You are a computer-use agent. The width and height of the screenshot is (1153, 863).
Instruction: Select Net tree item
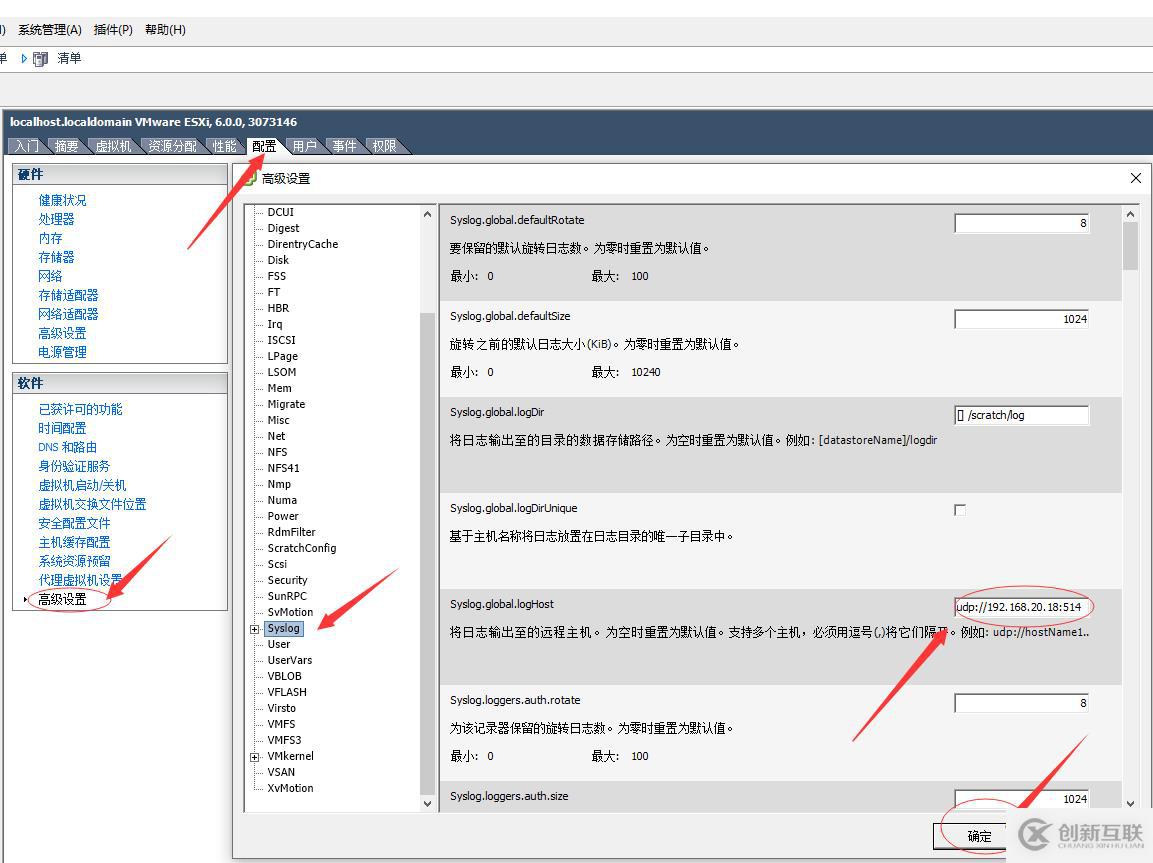coord(276,436)
